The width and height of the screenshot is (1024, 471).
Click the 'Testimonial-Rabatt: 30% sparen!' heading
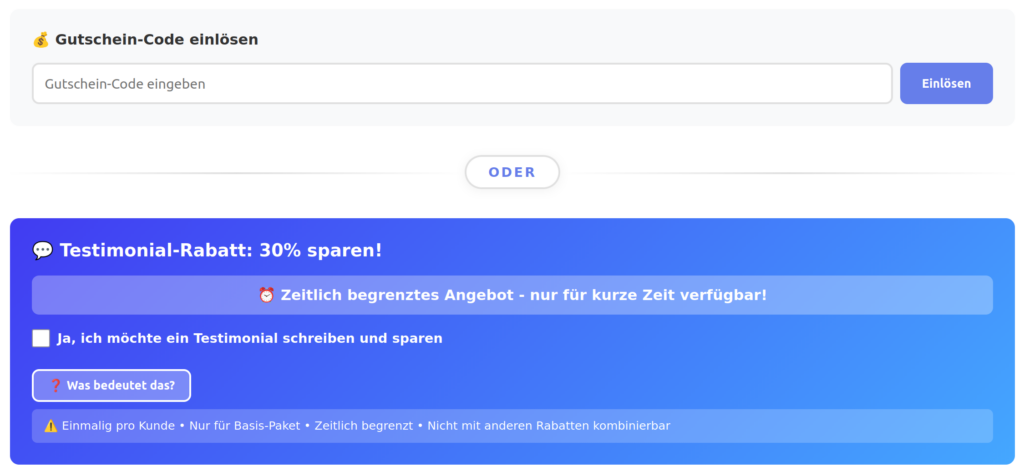[220, 250]
